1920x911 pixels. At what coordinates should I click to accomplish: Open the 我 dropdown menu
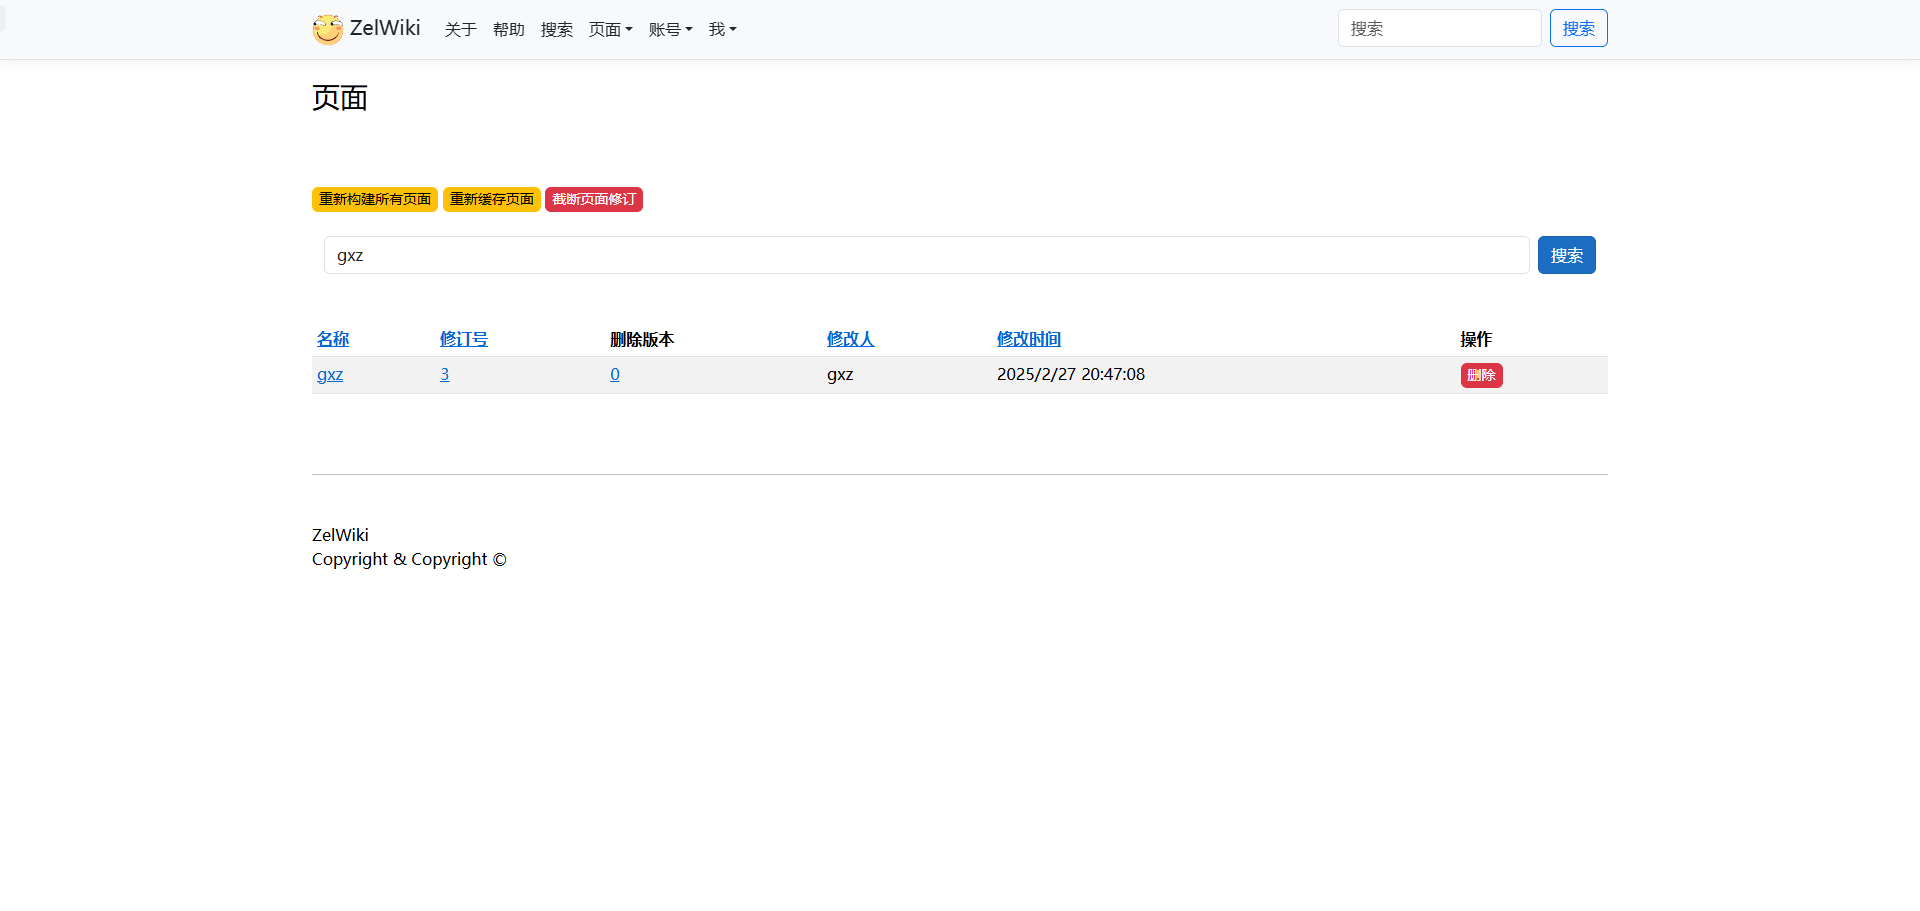coord(722,30)
